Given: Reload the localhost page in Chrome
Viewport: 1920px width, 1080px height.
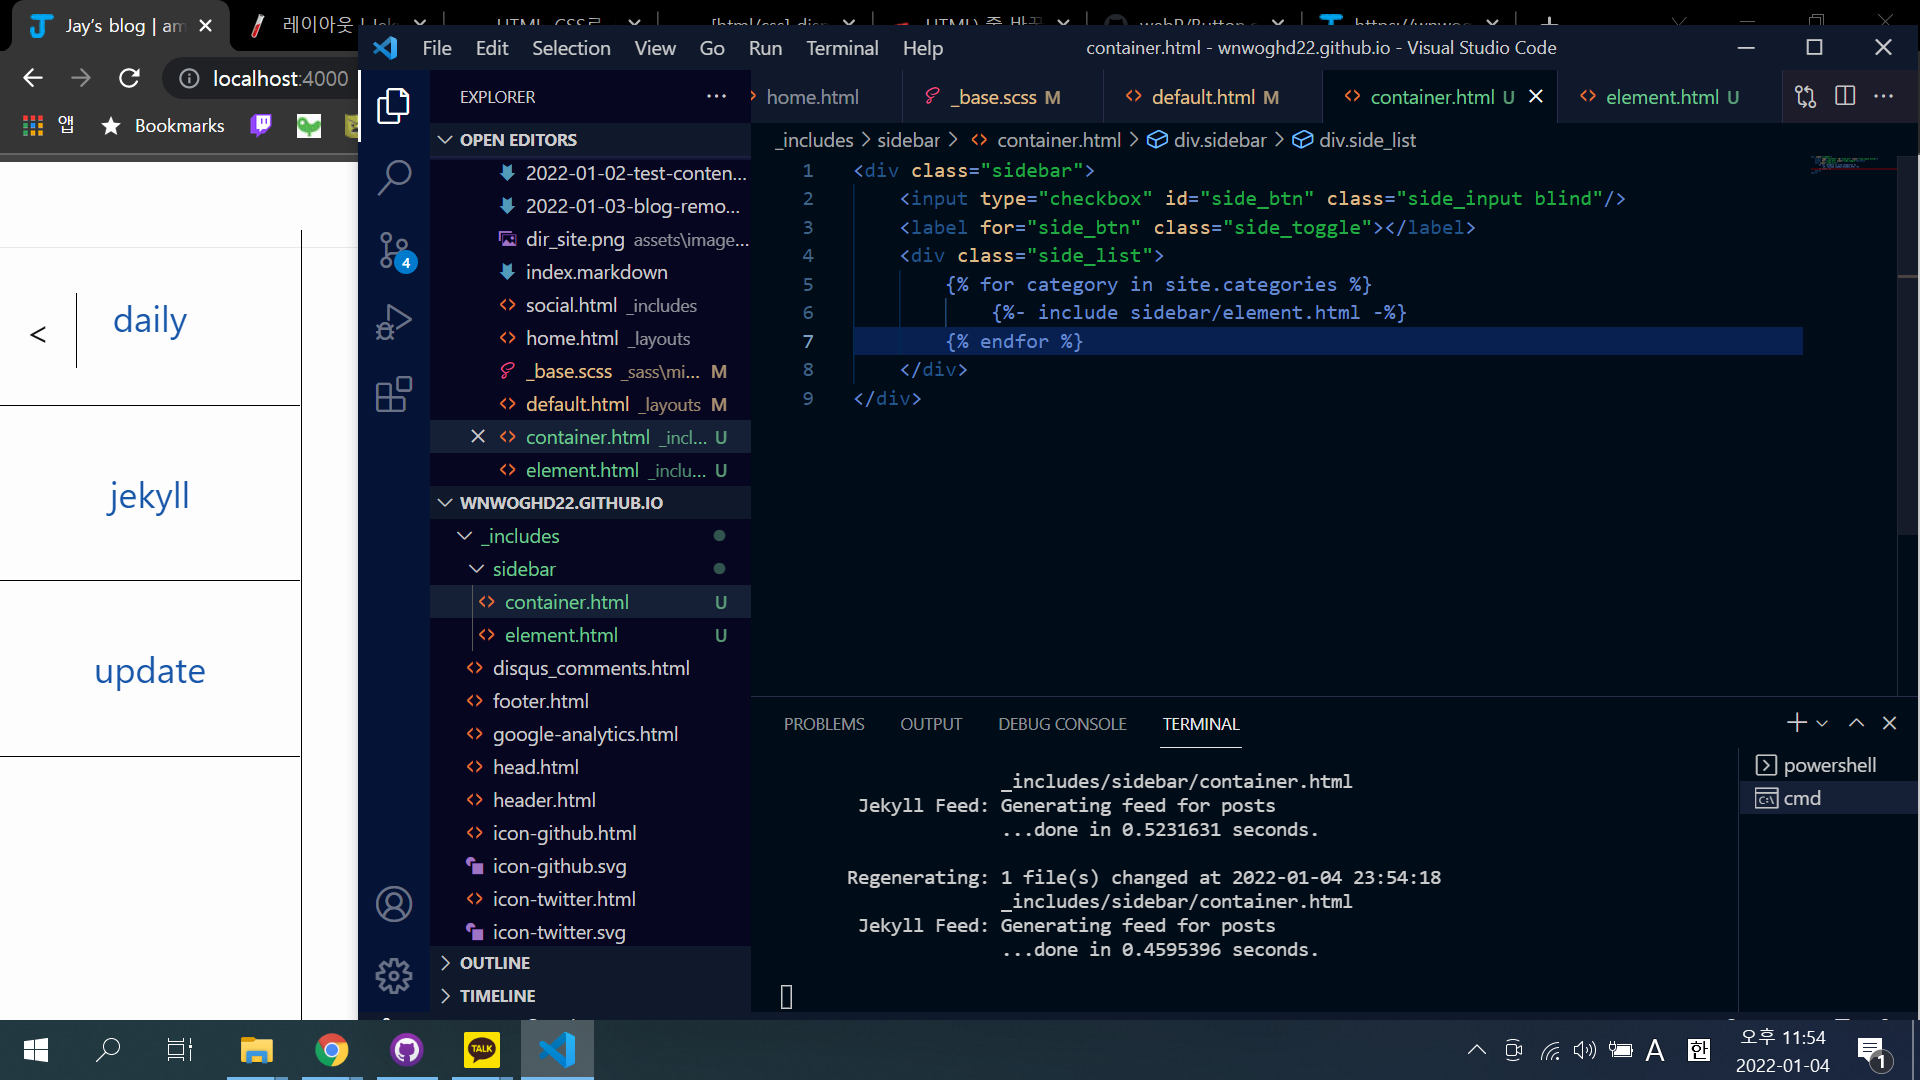Looking at the screenshot, I should [129, 78].
